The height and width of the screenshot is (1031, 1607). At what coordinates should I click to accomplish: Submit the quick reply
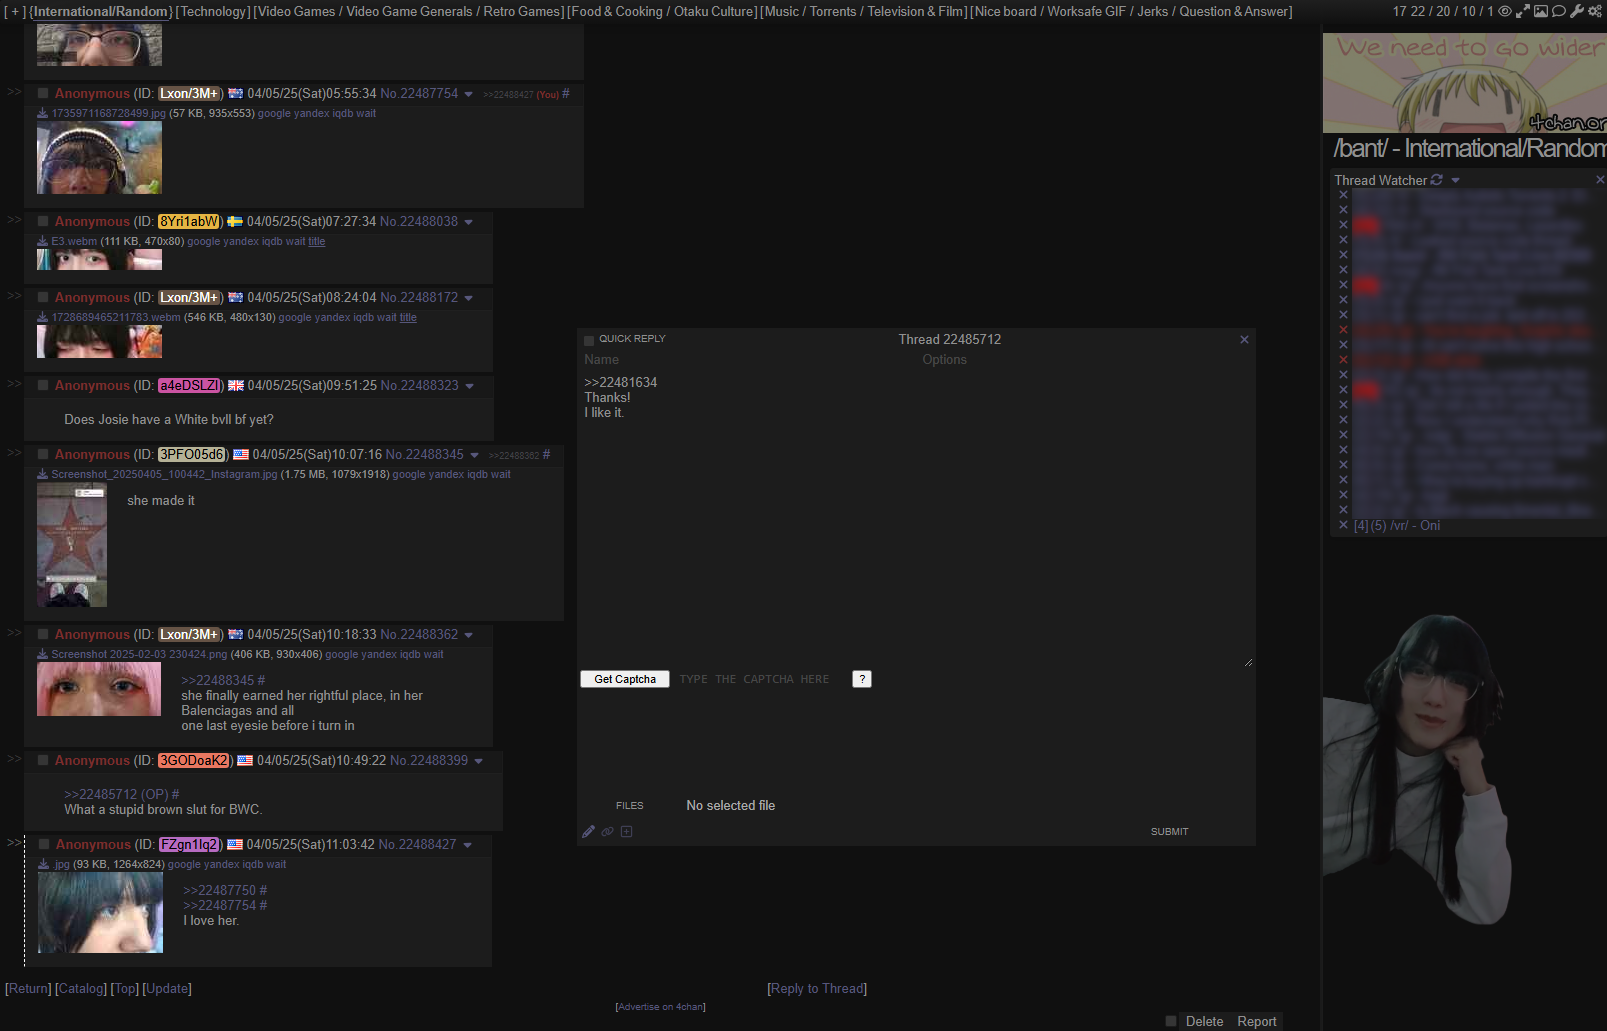1169,831
